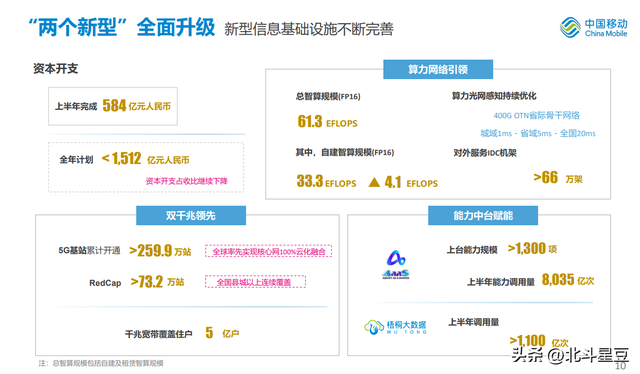Click the 上半年能力调用量 label
640x374 pixels.
[501, 282]
